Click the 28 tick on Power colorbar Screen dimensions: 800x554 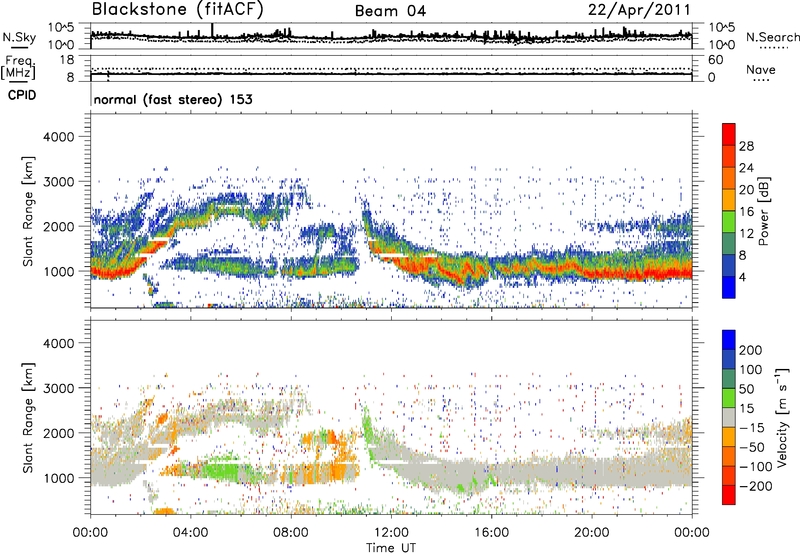click(x=746, y=146)
